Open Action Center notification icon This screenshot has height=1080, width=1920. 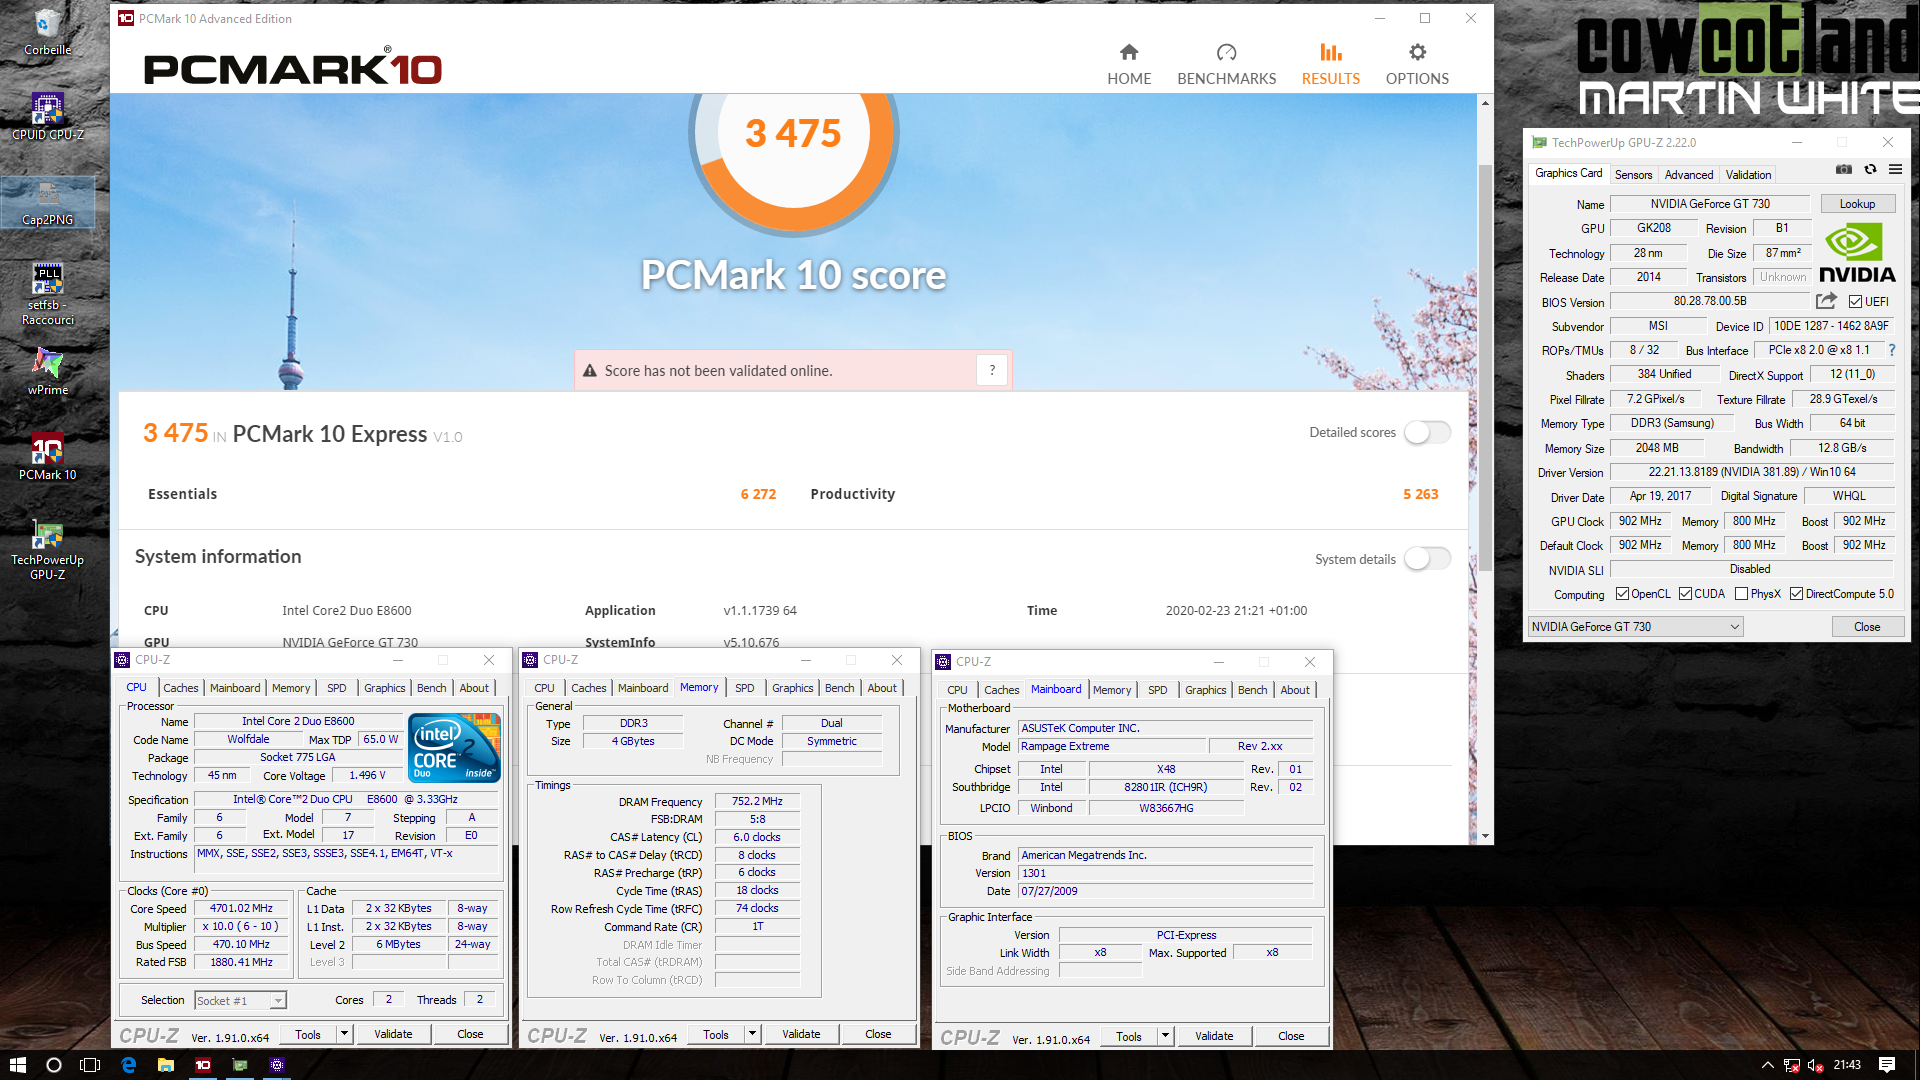click(x=1887, y=1065)
